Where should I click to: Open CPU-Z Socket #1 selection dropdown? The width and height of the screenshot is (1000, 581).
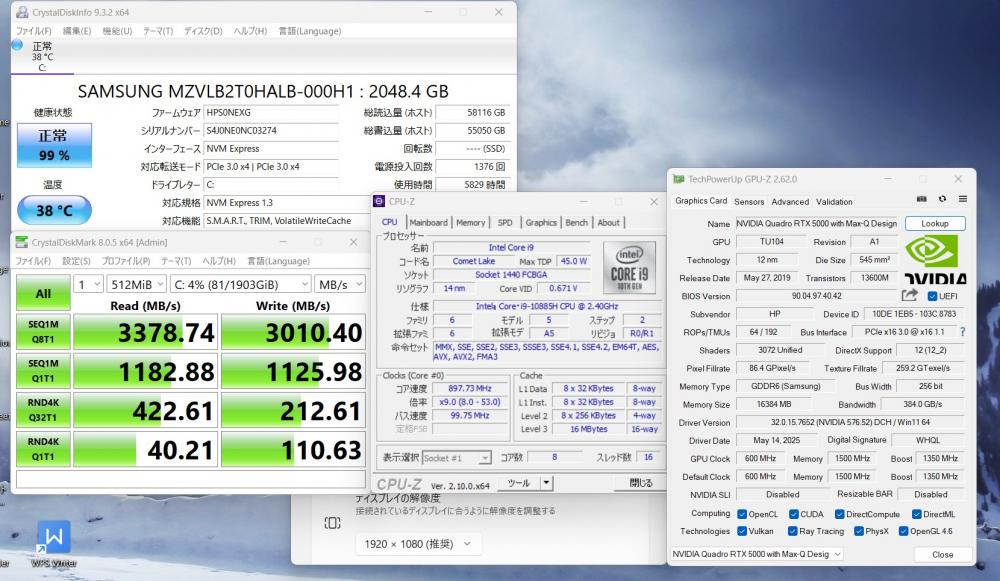455,458
